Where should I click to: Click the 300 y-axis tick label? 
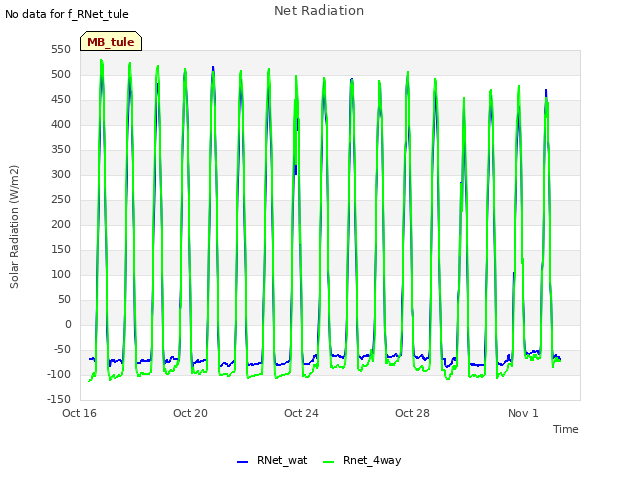pos(61,175)
